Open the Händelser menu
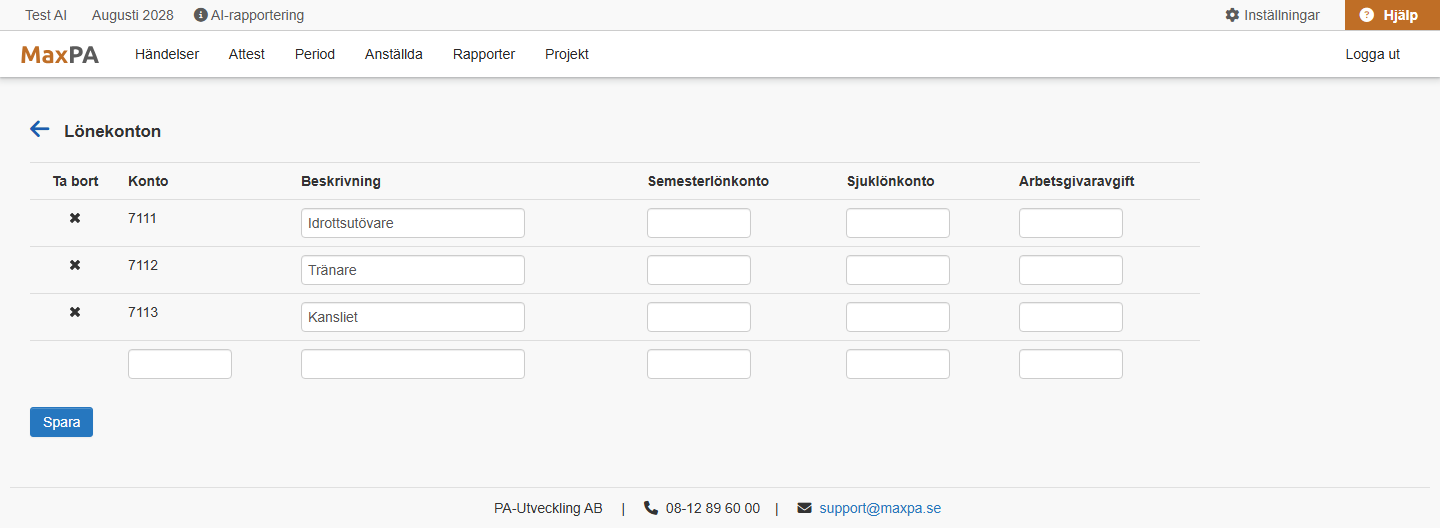This screenshot has height=528, width=1440. [x=167, y=54]
